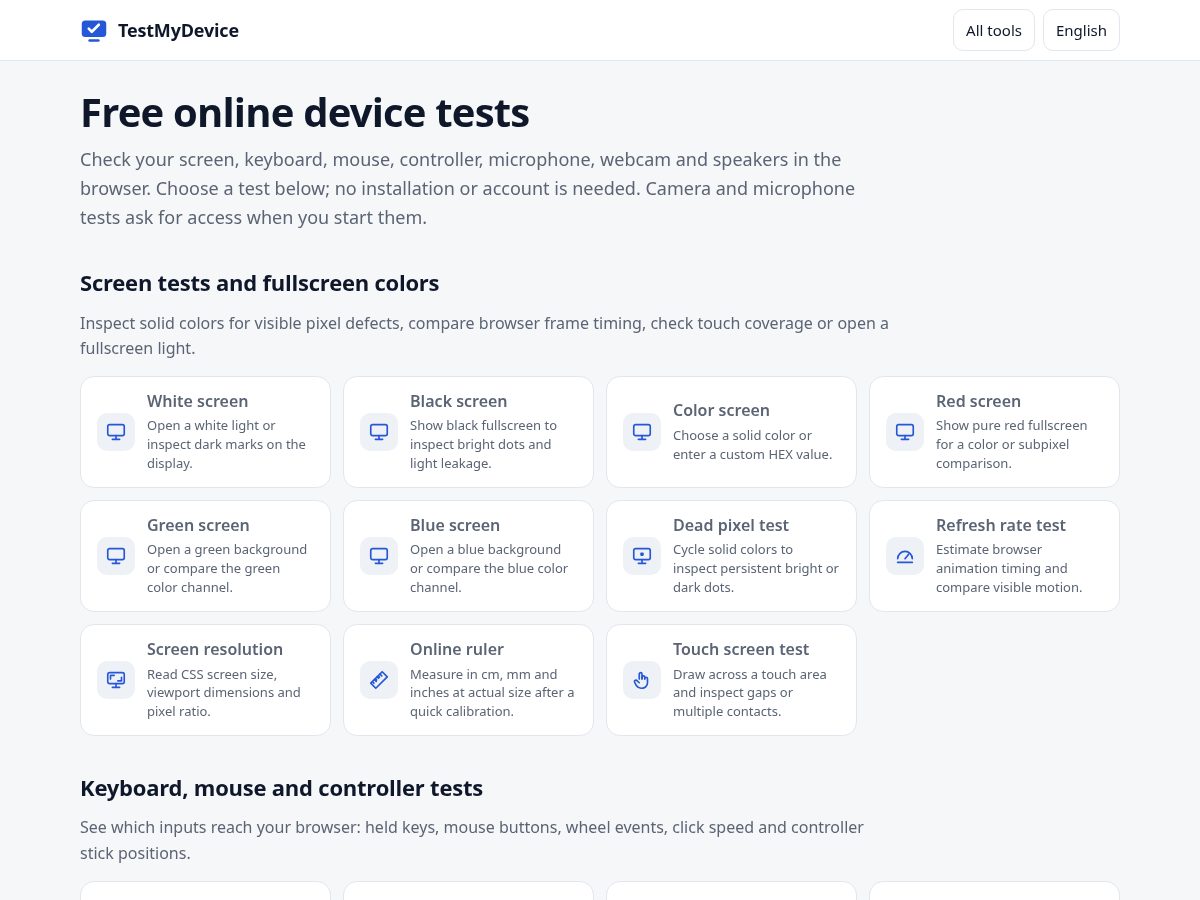This screenshot has height=900, width=1200.
Task: Click the Blue screen monitor icon
Action: tap(379, 556)
